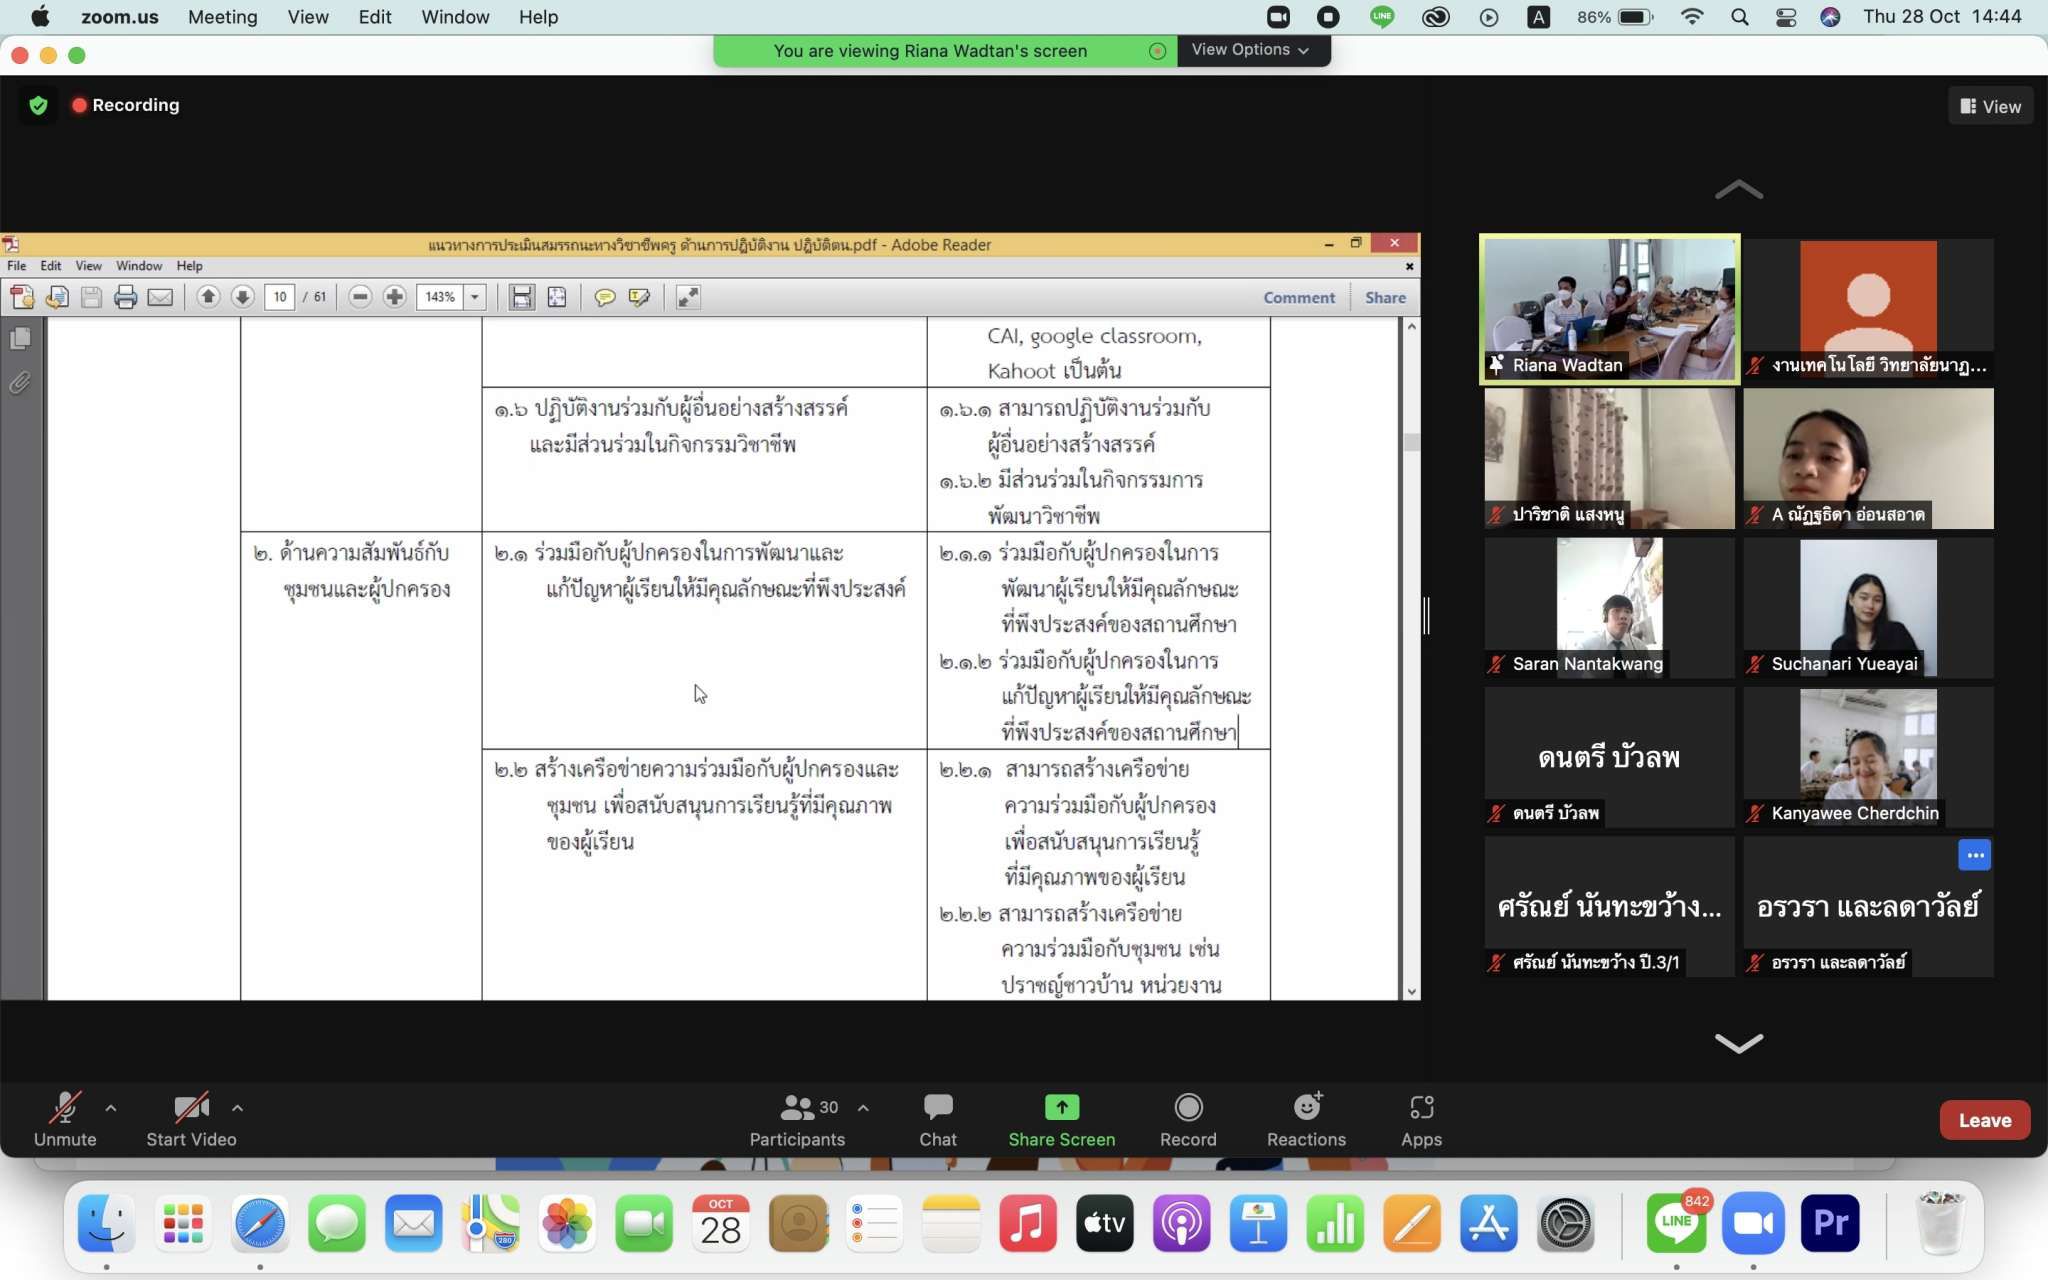Expand video options arrow beside Start Video

(x=237, y=1108)
